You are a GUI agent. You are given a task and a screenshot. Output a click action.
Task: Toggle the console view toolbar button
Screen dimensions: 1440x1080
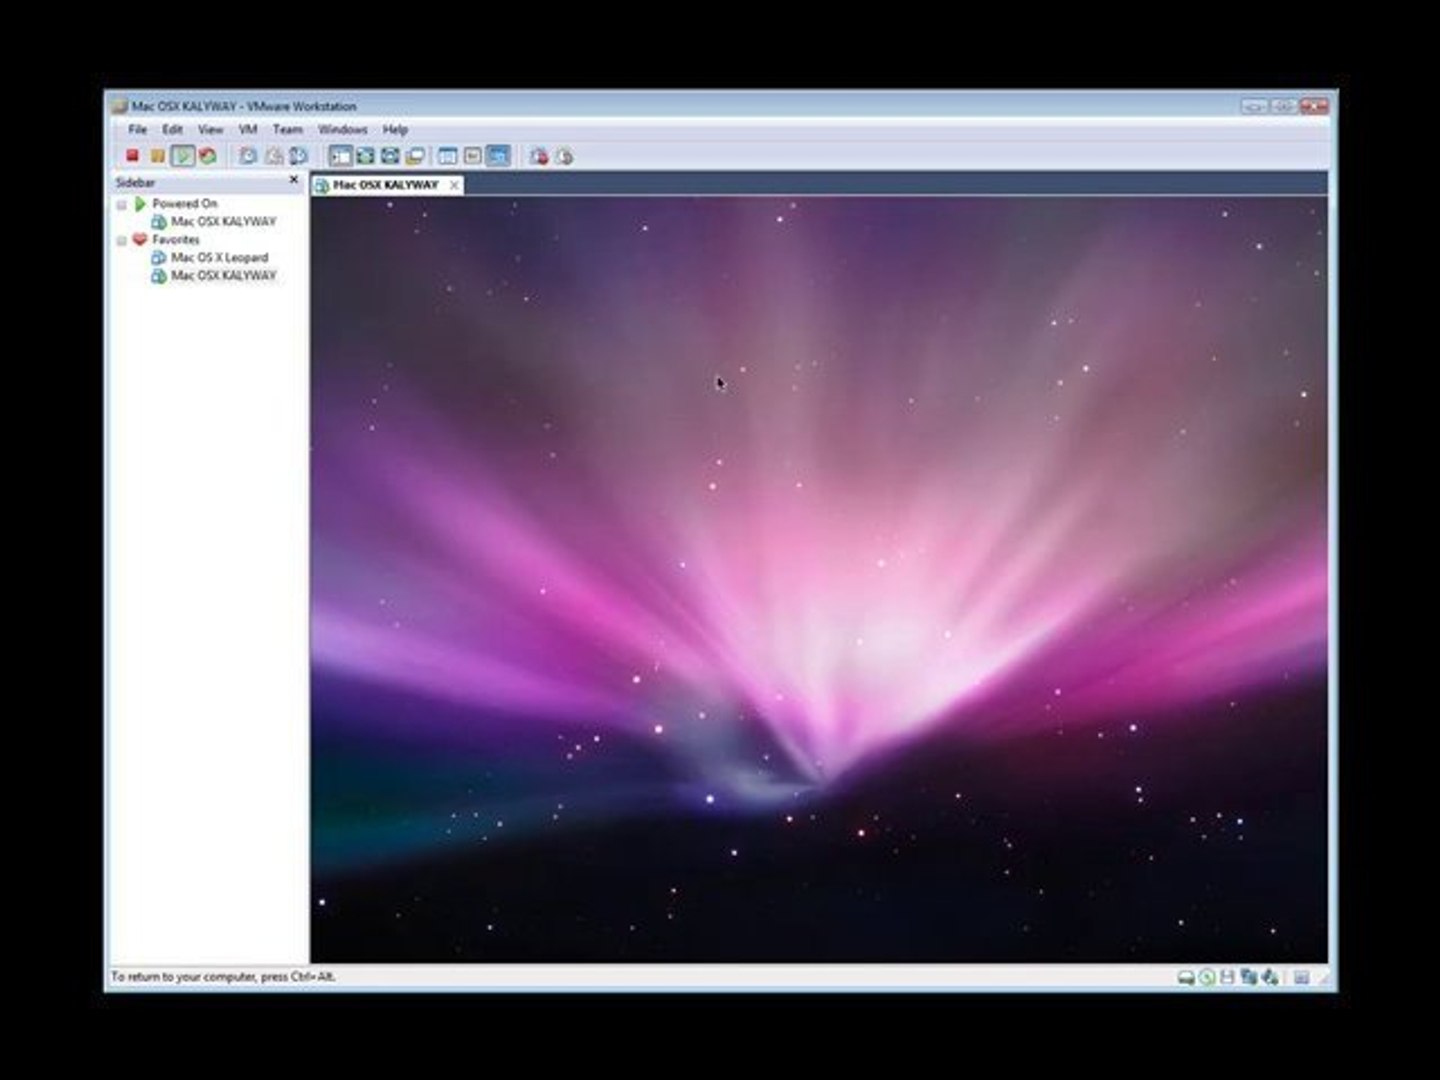497,156
